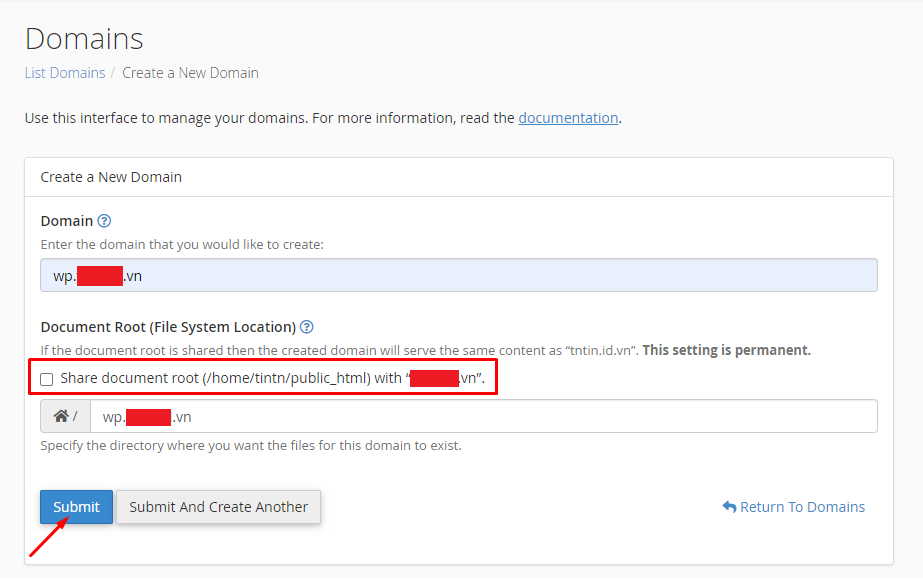Click the Domain field help icon
Image resolution: width=923 pixels, height=579 pixels.
click(x=104, y=221)
